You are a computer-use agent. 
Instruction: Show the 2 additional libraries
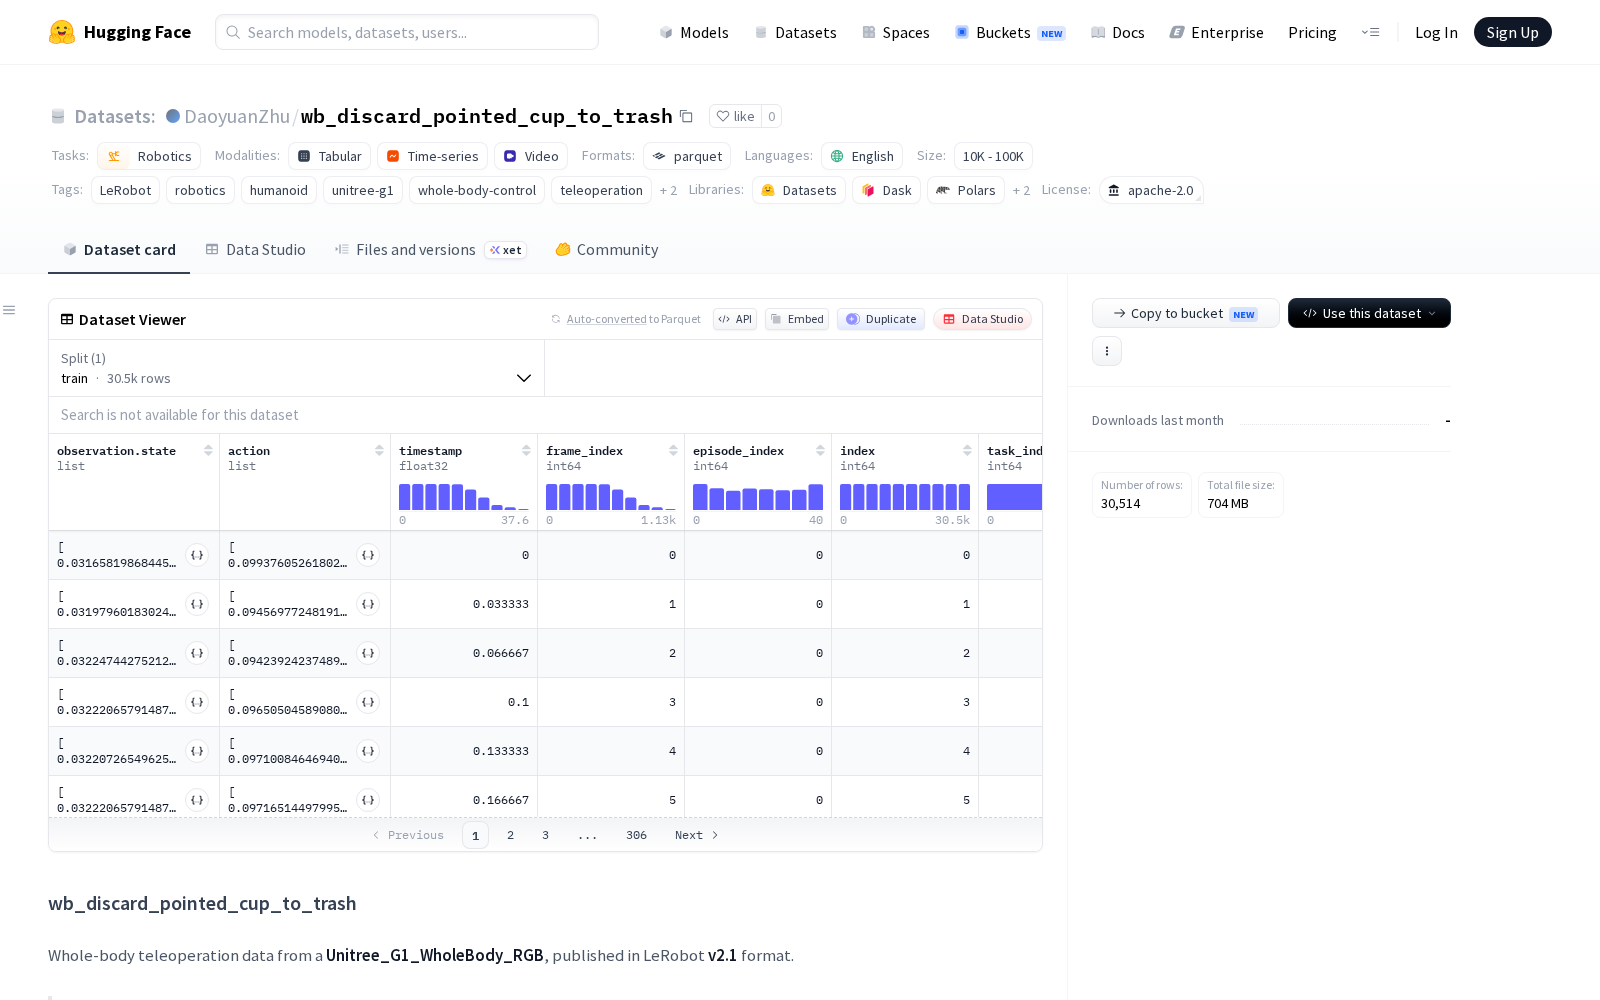click(1021, 190)
